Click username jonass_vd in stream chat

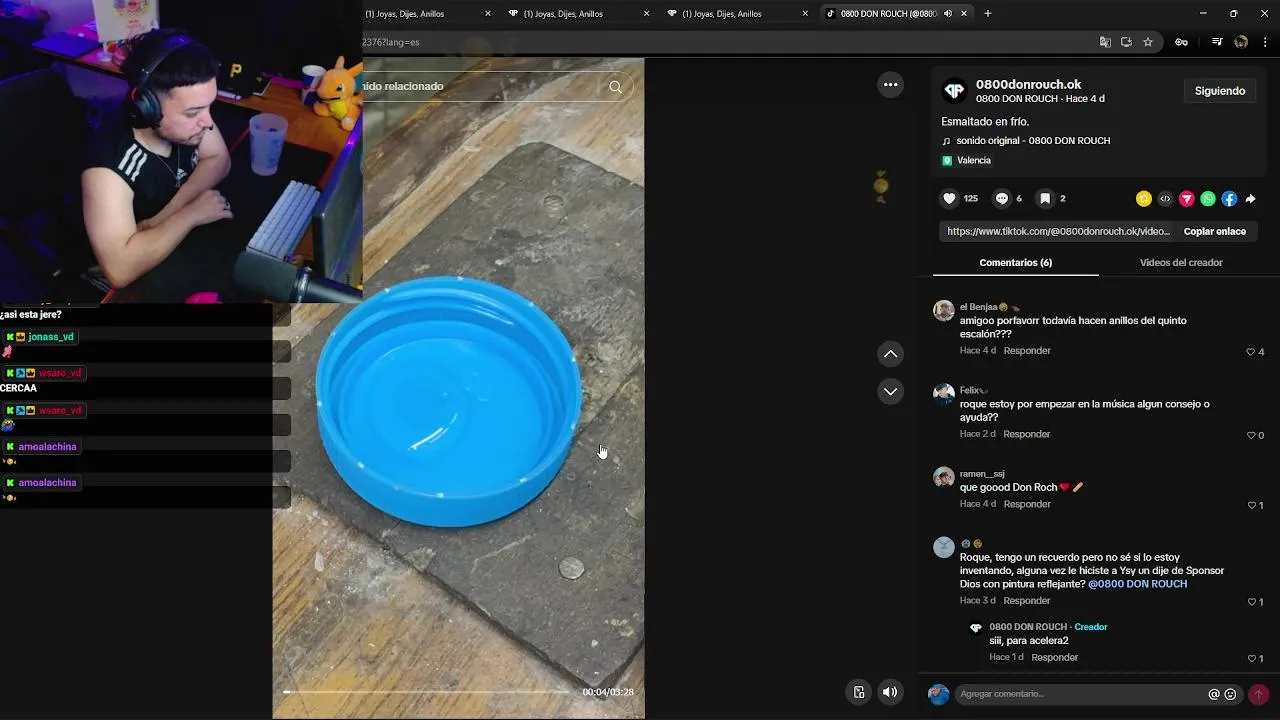click(x=51, y=337)
